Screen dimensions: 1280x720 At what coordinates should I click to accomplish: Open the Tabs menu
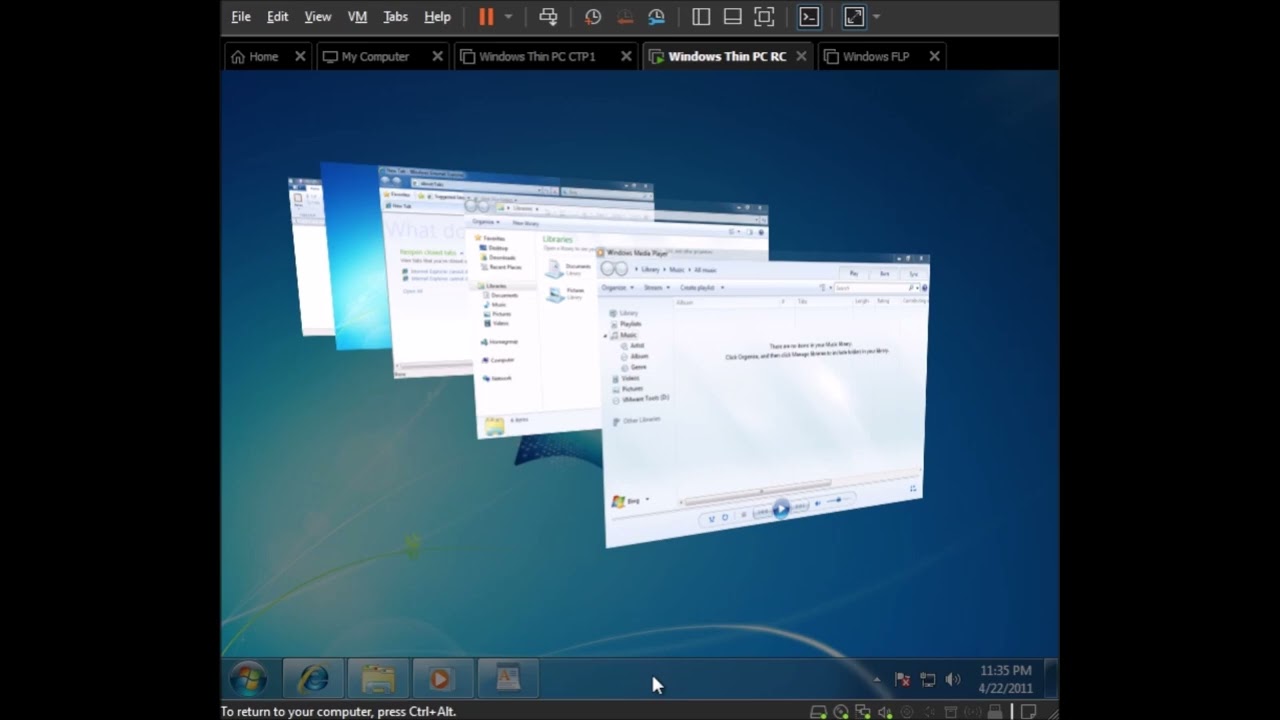(396, 17)
